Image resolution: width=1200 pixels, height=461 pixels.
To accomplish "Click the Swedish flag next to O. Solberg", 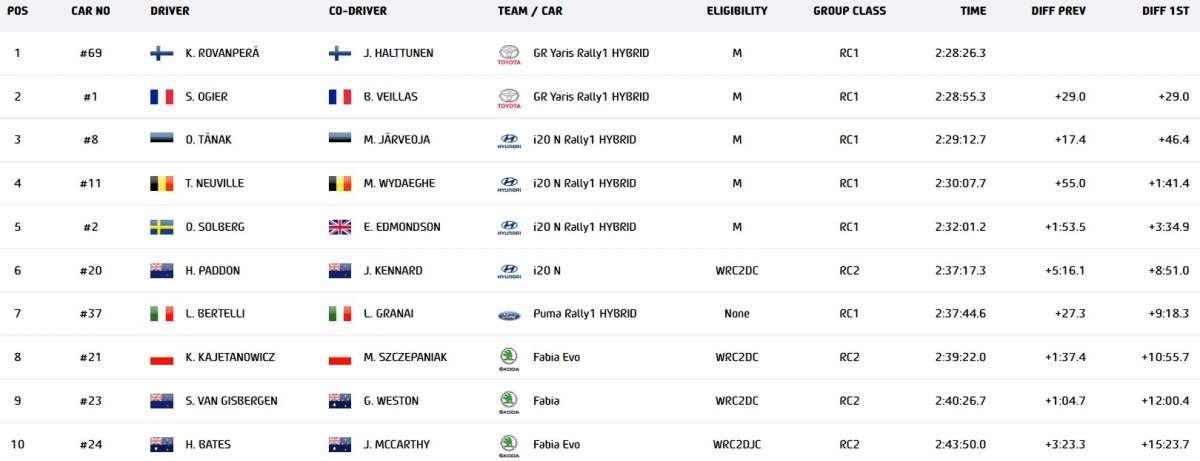I will click(161, 227).
